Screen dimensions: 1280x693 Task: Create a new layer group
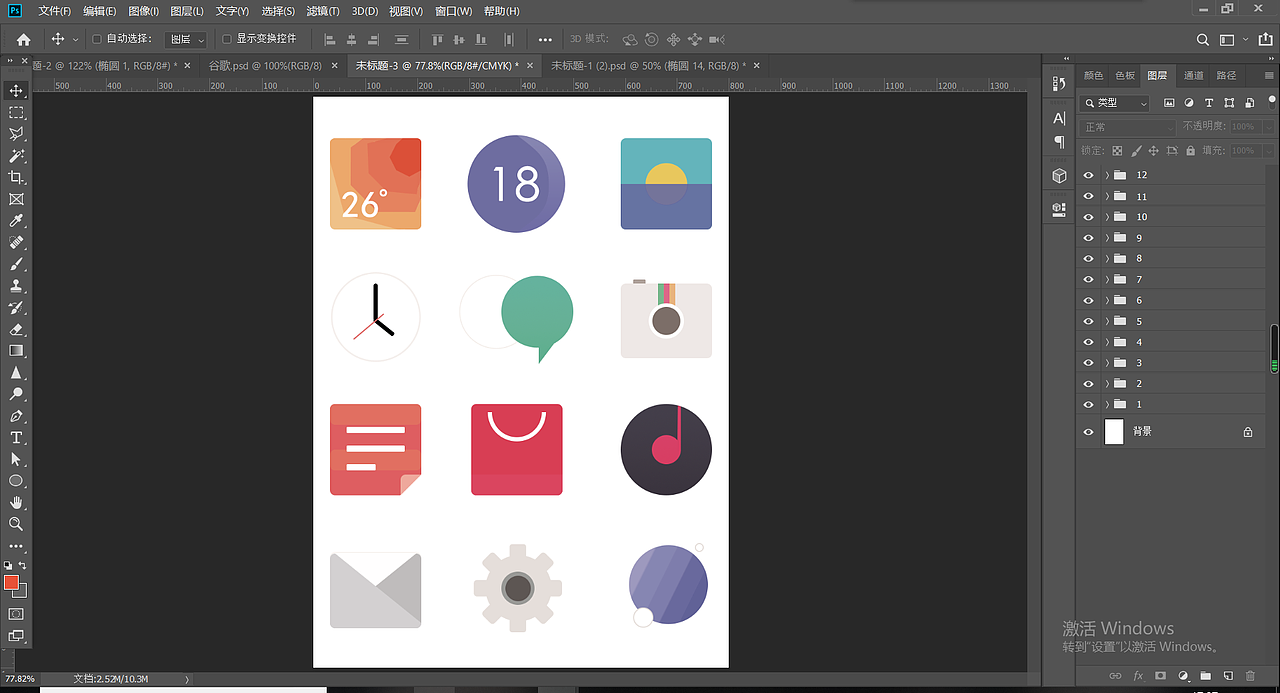[1206, 677]
